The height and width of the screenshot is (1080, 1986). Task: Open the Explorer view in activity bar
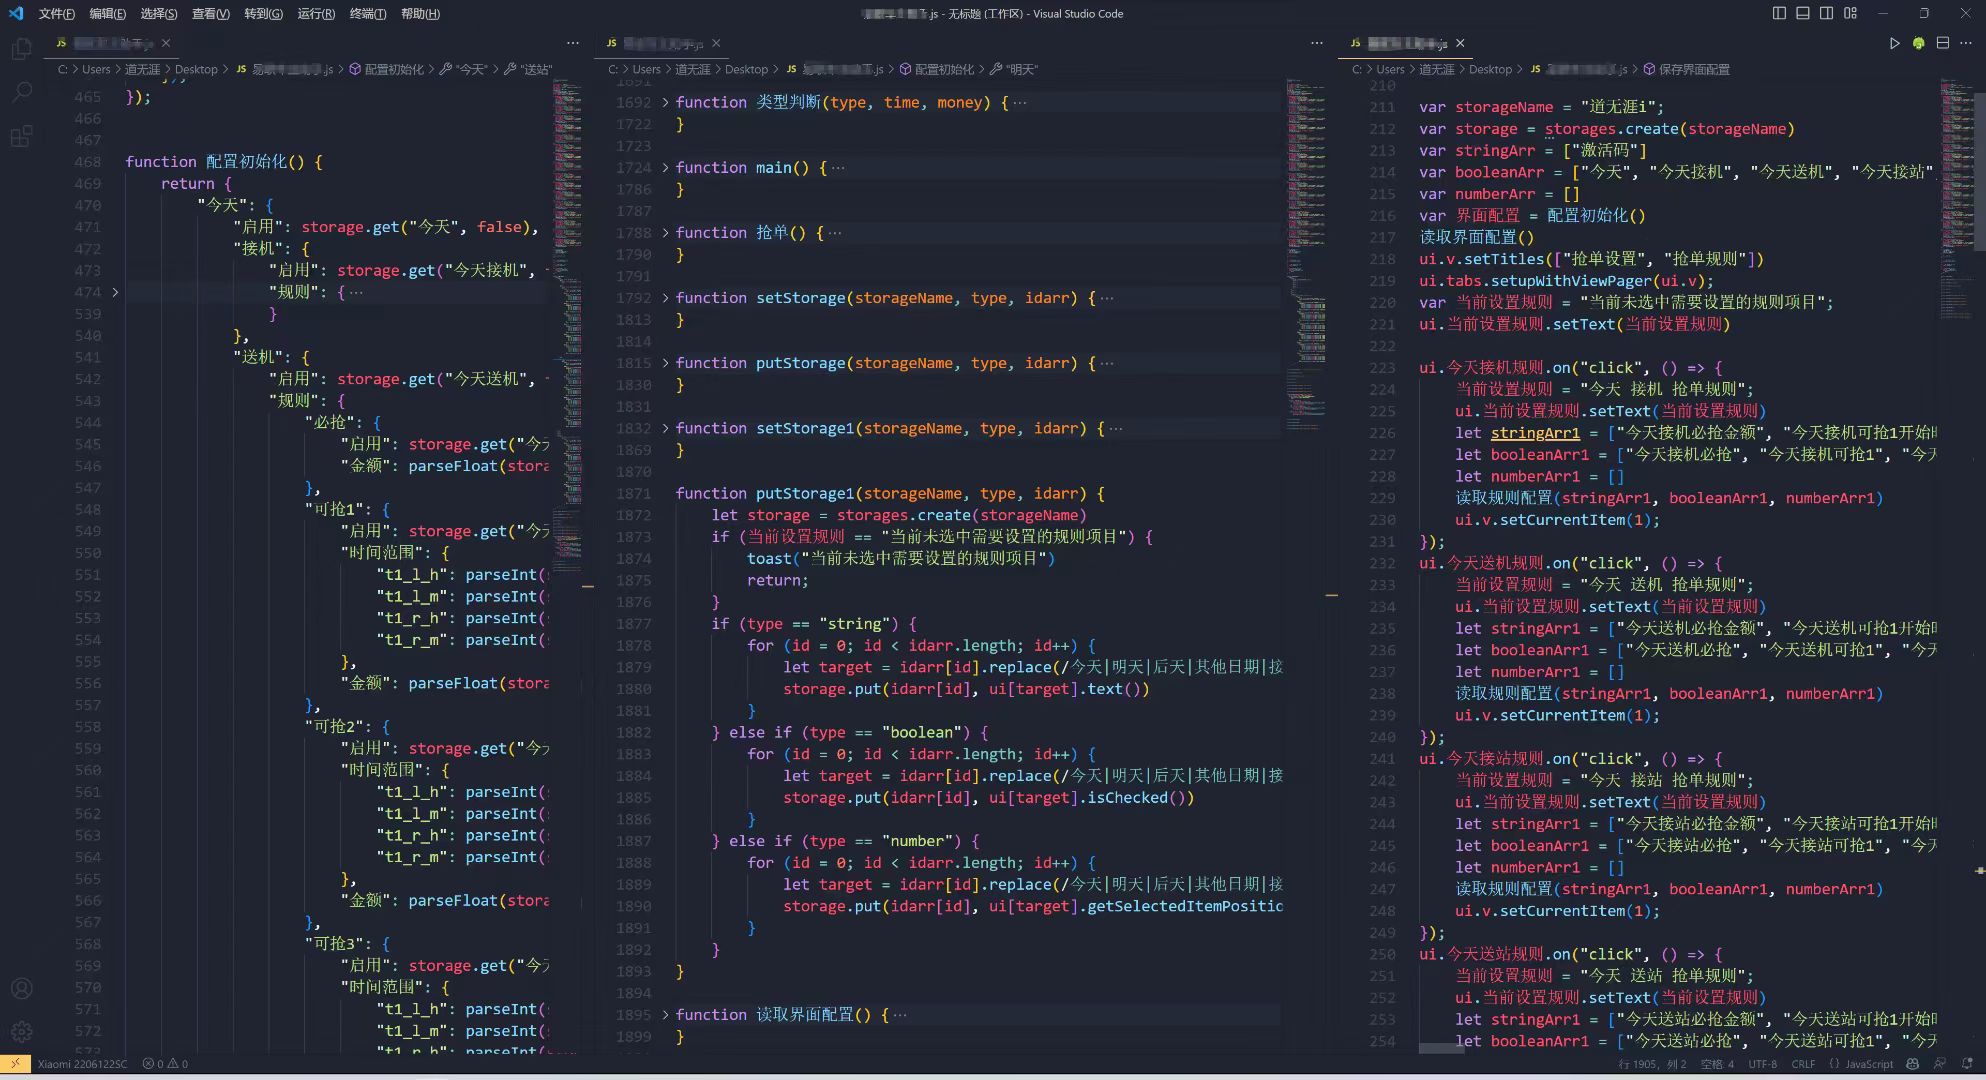point(21,49)
